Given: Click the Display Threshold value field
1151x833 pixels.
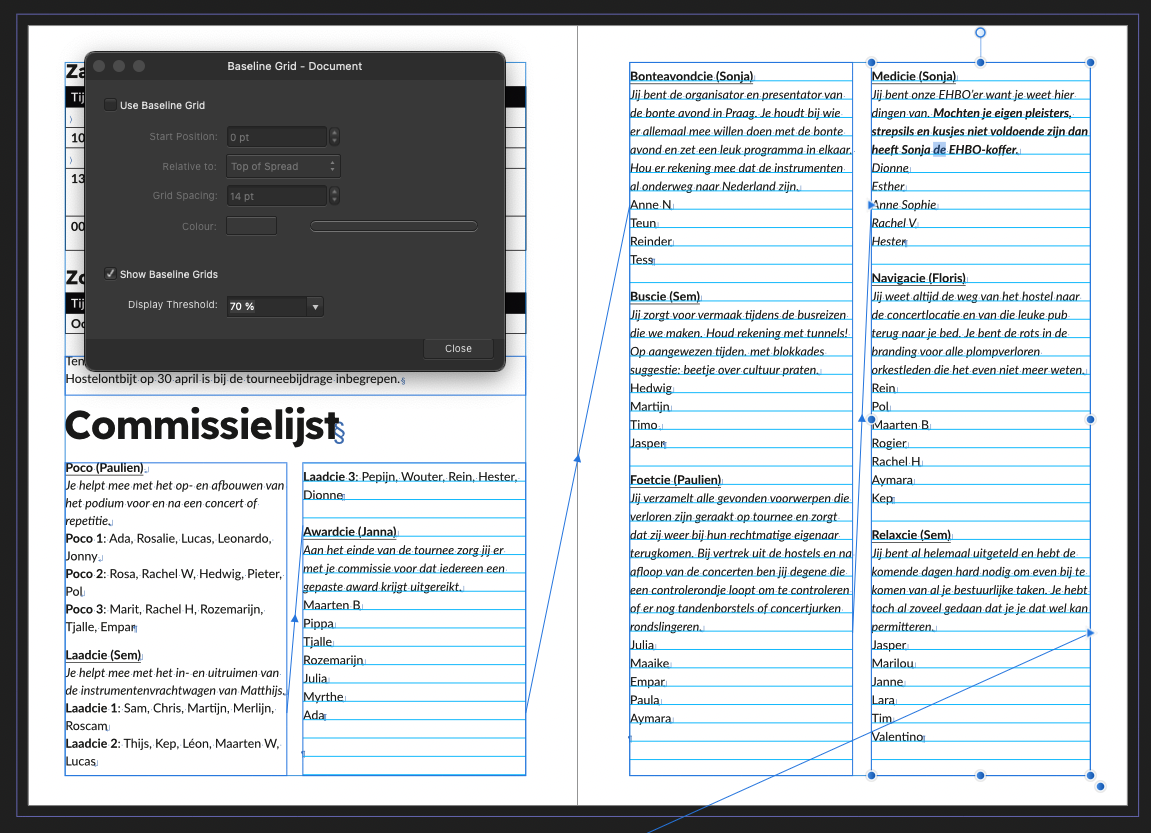Looking at the screenshot, I should point(267,306).
